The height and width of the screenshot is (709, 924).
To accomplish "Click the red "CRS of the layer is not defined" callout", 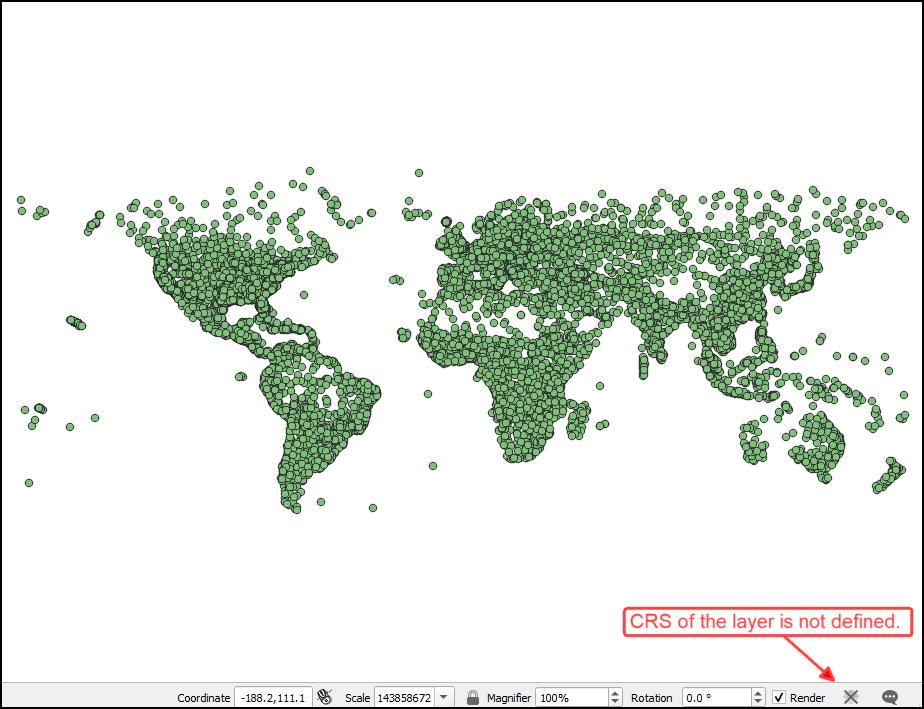I will pyautogui.click(x=769, y=622).
